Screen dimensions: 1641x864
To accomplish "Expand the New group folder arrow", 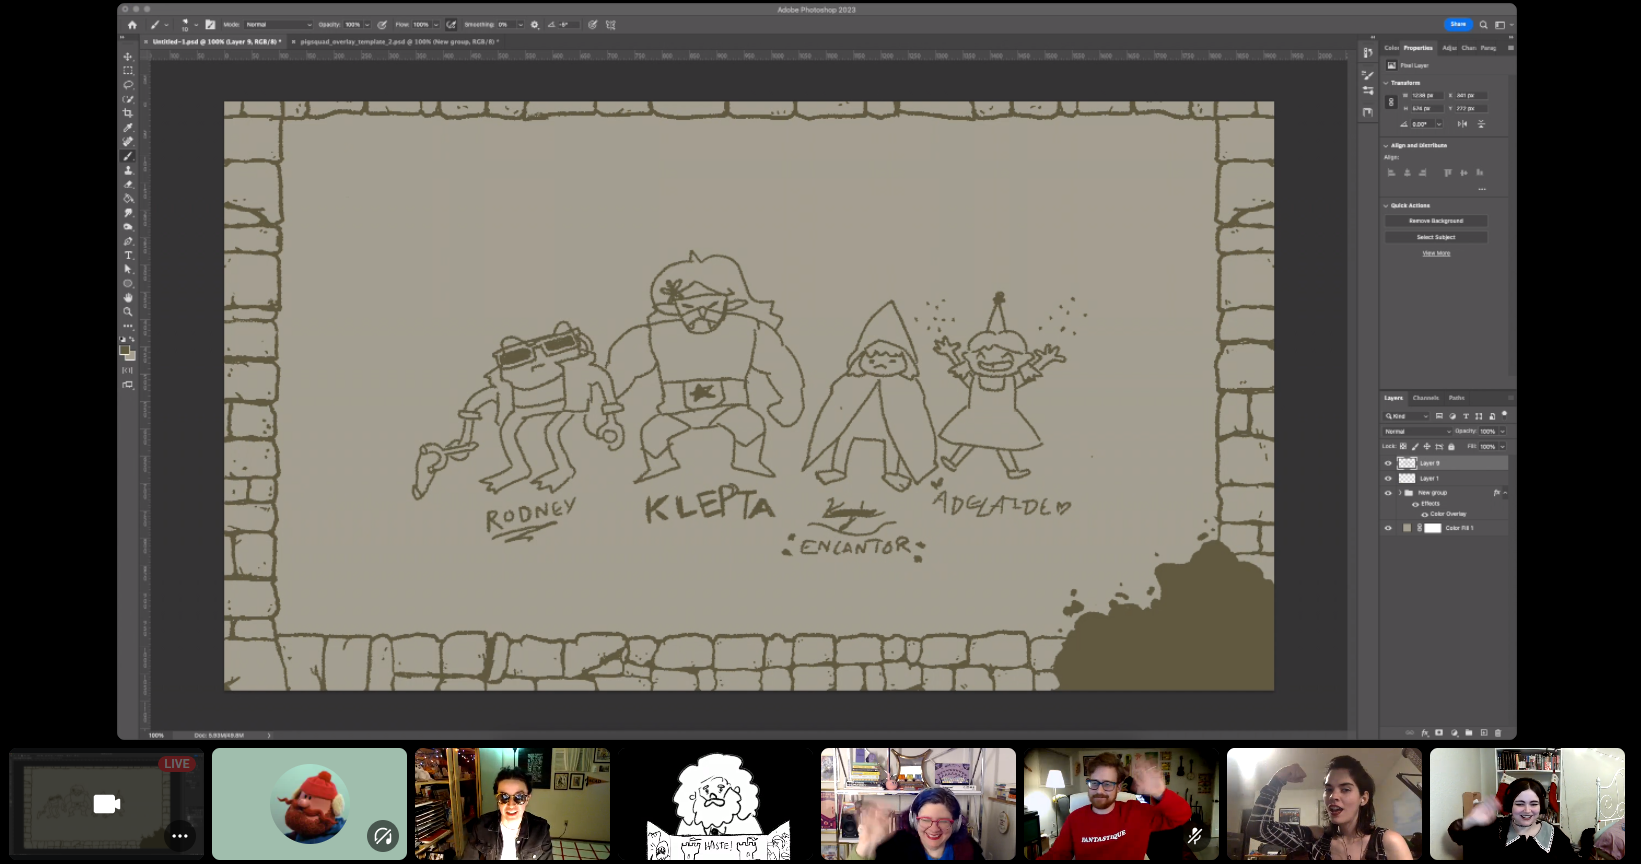I will coord(1400,493).
